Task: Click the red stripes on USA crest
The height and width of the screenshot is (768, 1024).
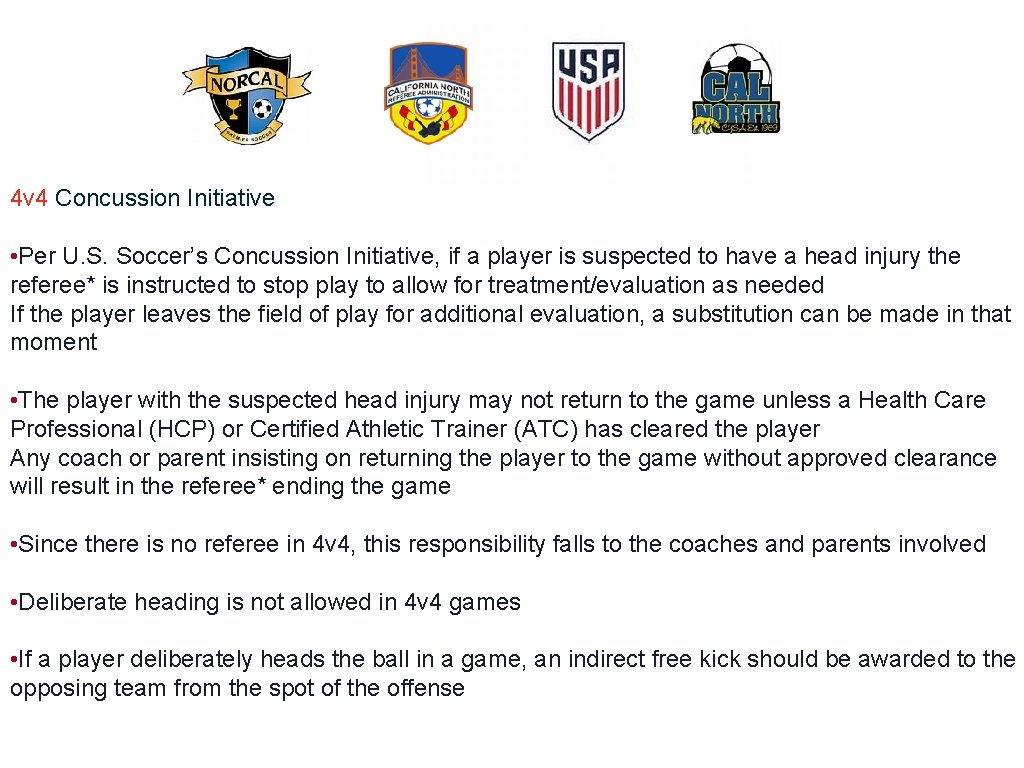Action: tap(588, 107)
